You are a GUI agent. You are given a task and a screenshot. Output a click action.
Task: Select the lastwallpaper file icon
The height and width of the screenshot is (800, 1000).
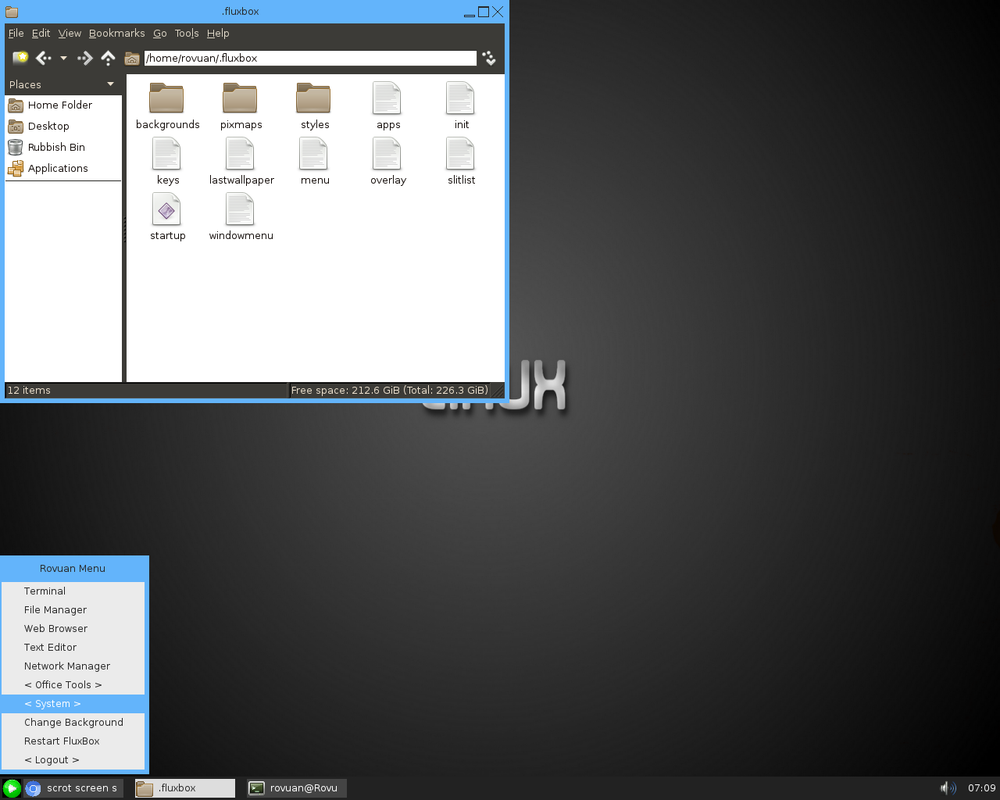point(240,154)
